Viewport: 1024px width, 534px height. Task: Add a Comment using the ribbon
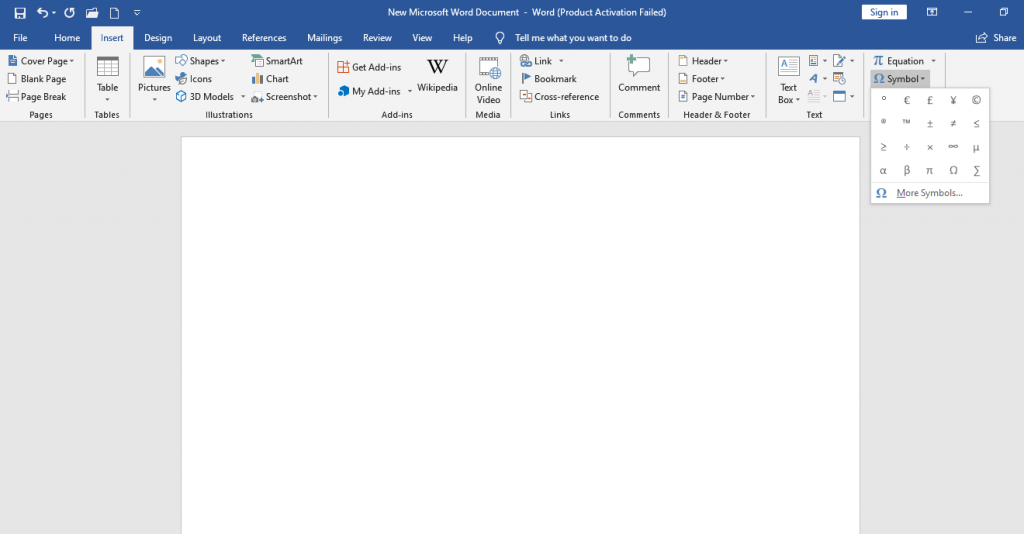639,76
